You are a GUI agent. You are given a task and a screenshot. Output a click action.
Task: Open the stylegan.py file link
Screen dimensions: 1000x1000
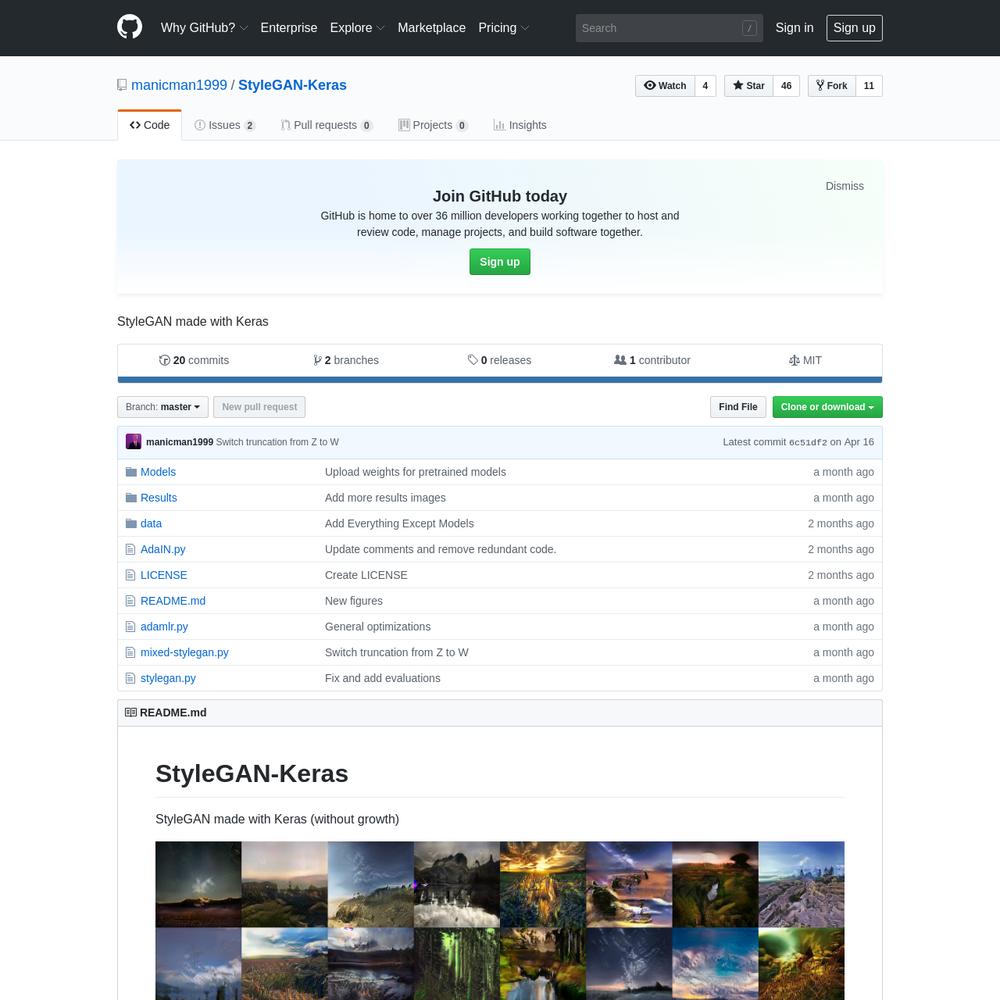[168, 678]
